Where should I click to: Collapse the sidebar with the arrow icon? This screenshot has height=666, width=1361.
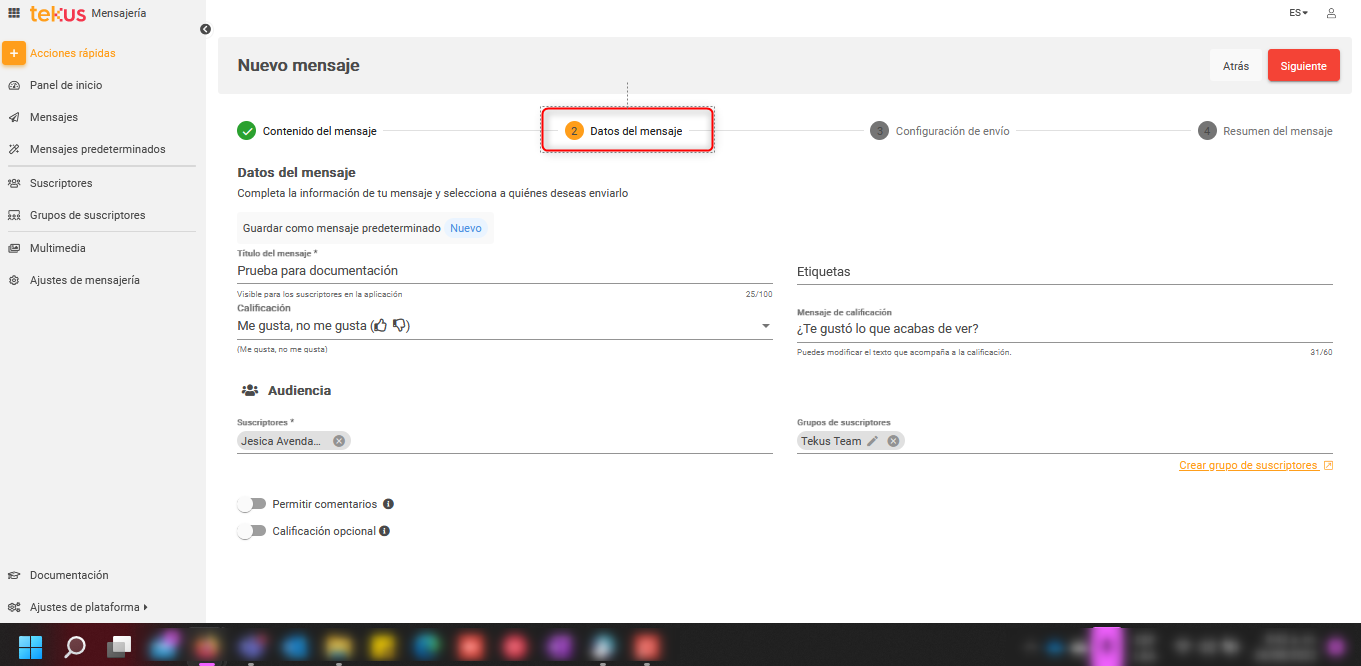pos(205,29)
